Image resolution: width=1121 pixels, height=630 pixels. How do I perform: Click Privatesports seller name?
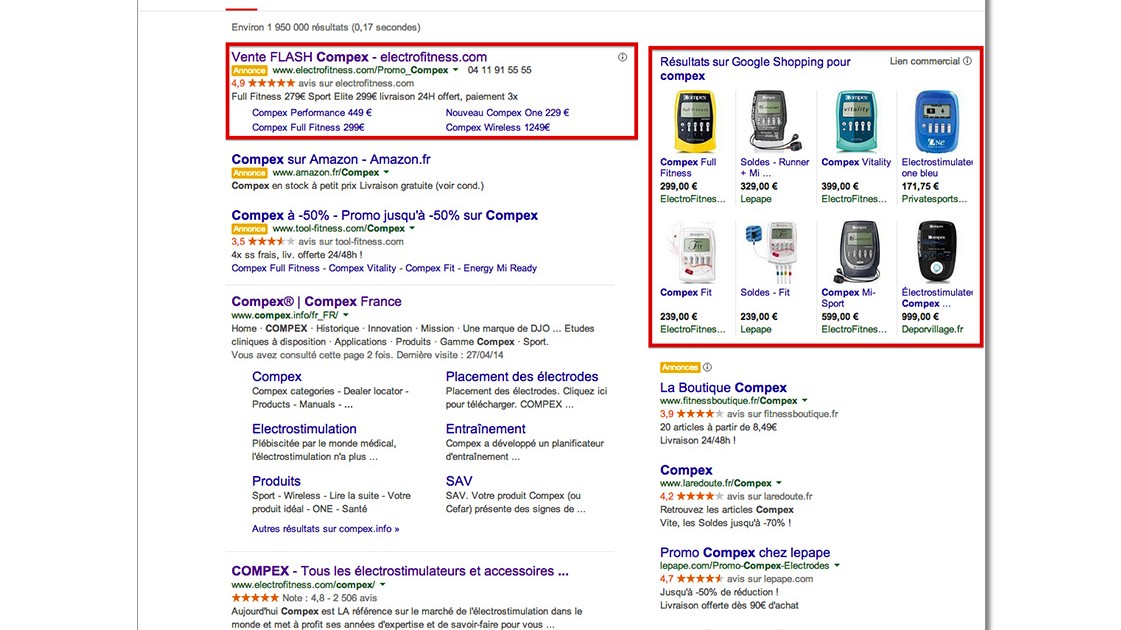pos(934,200)
